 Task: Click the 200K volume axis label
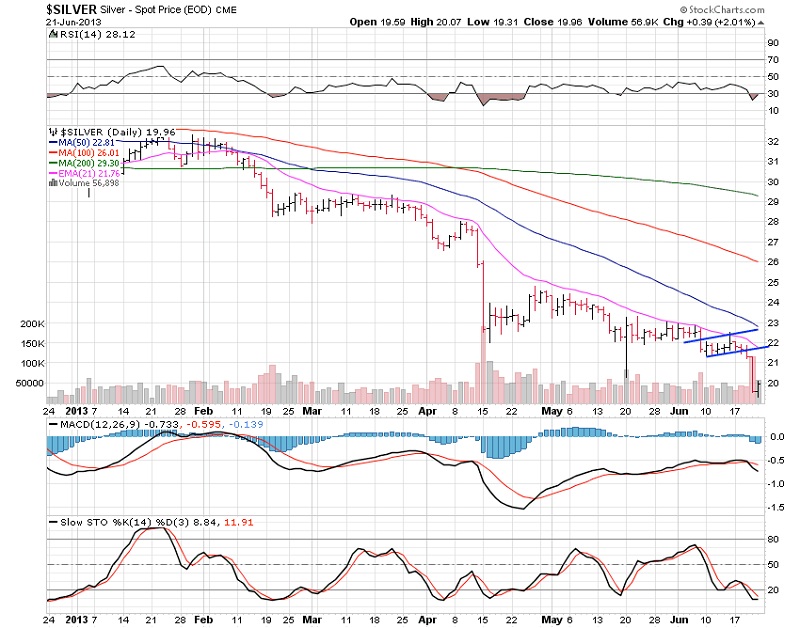(x=33, y=323)
